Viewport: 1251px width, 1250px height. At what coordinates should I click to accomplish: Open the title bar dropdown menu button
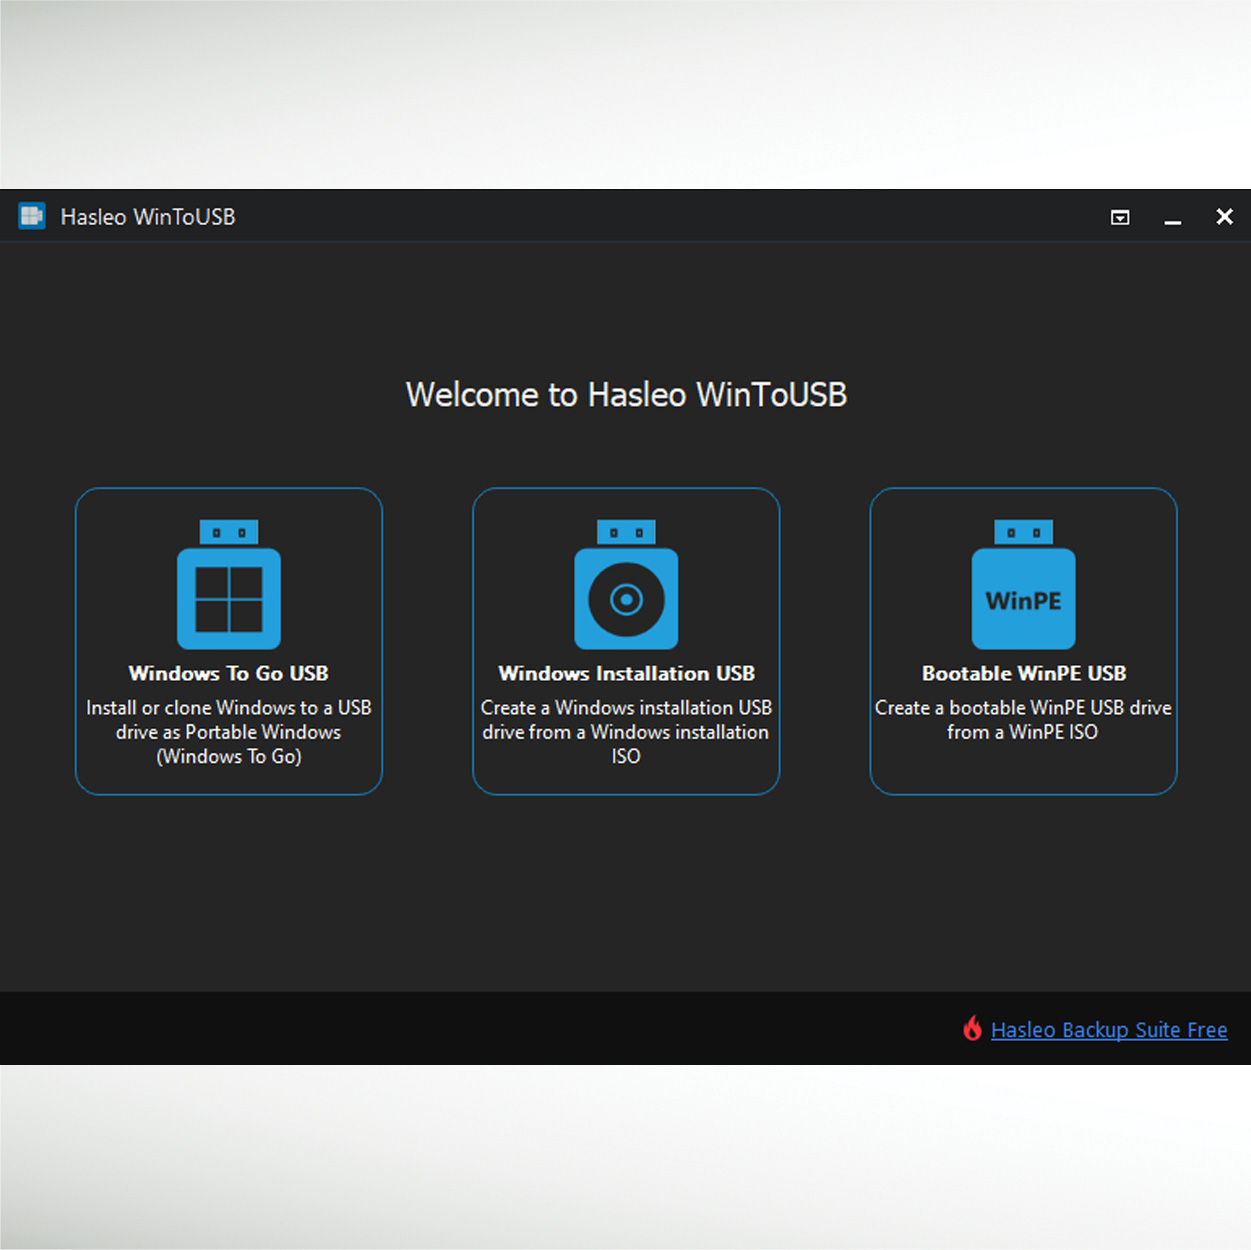(1120, 217)
